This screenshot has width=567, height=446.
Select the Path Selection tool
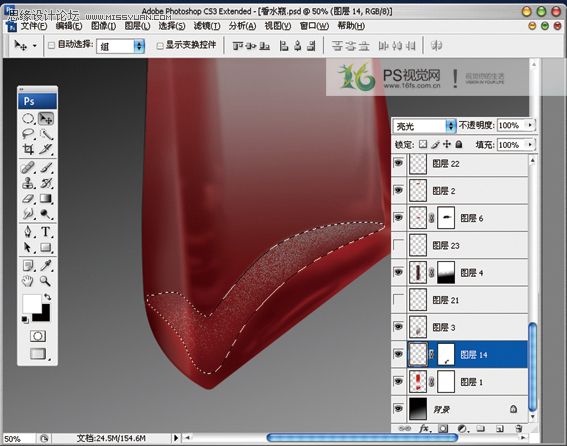28,247
